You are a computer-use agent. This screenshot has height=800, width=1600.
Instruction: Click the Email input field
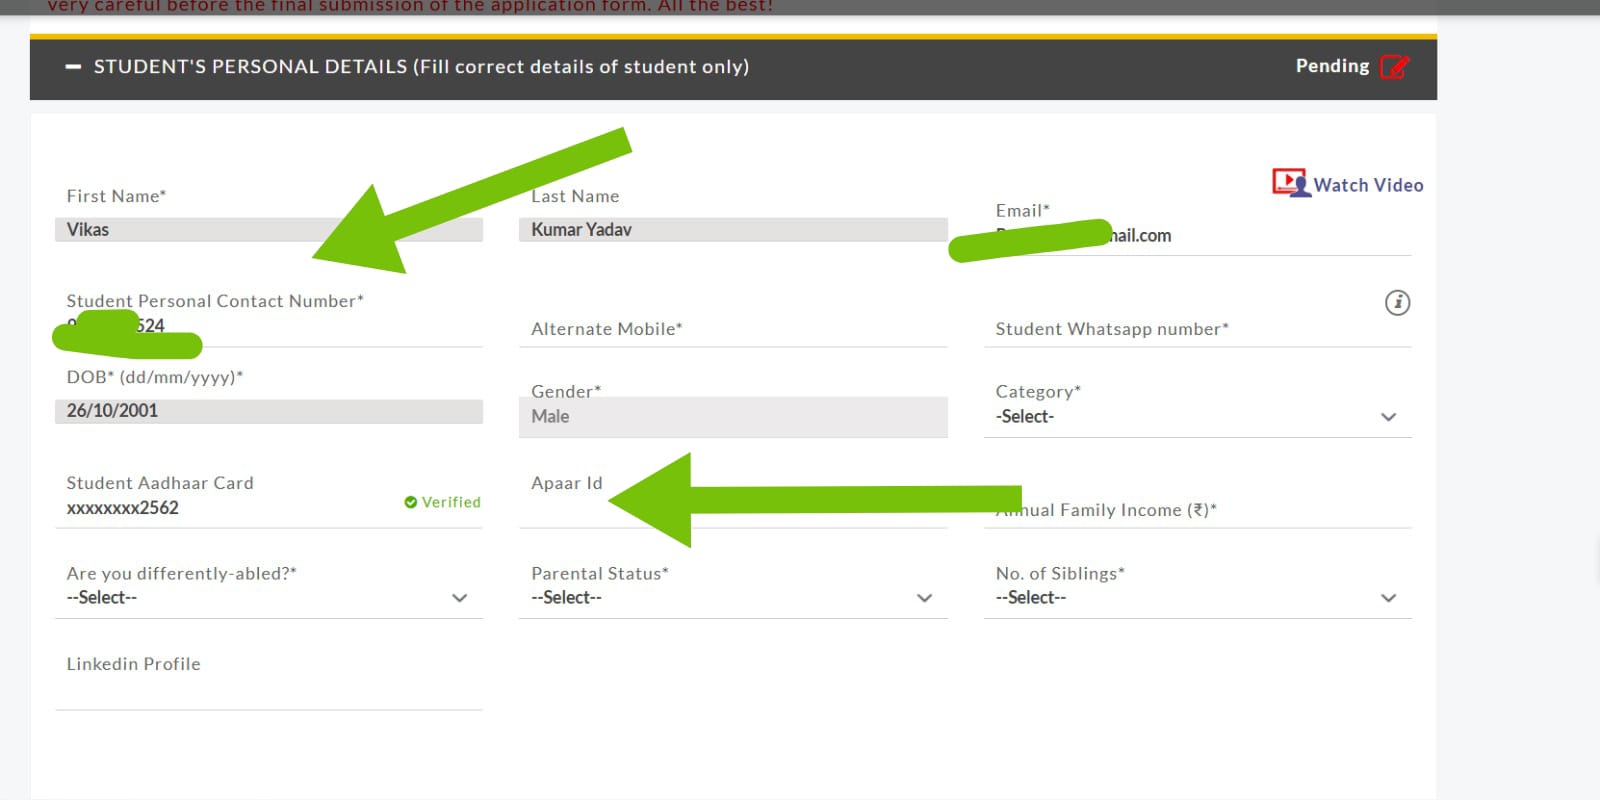(1197, 237)
